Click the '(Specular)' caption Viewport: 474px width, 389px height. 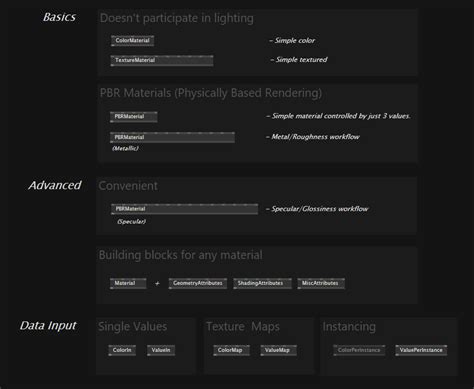(131, 222)
